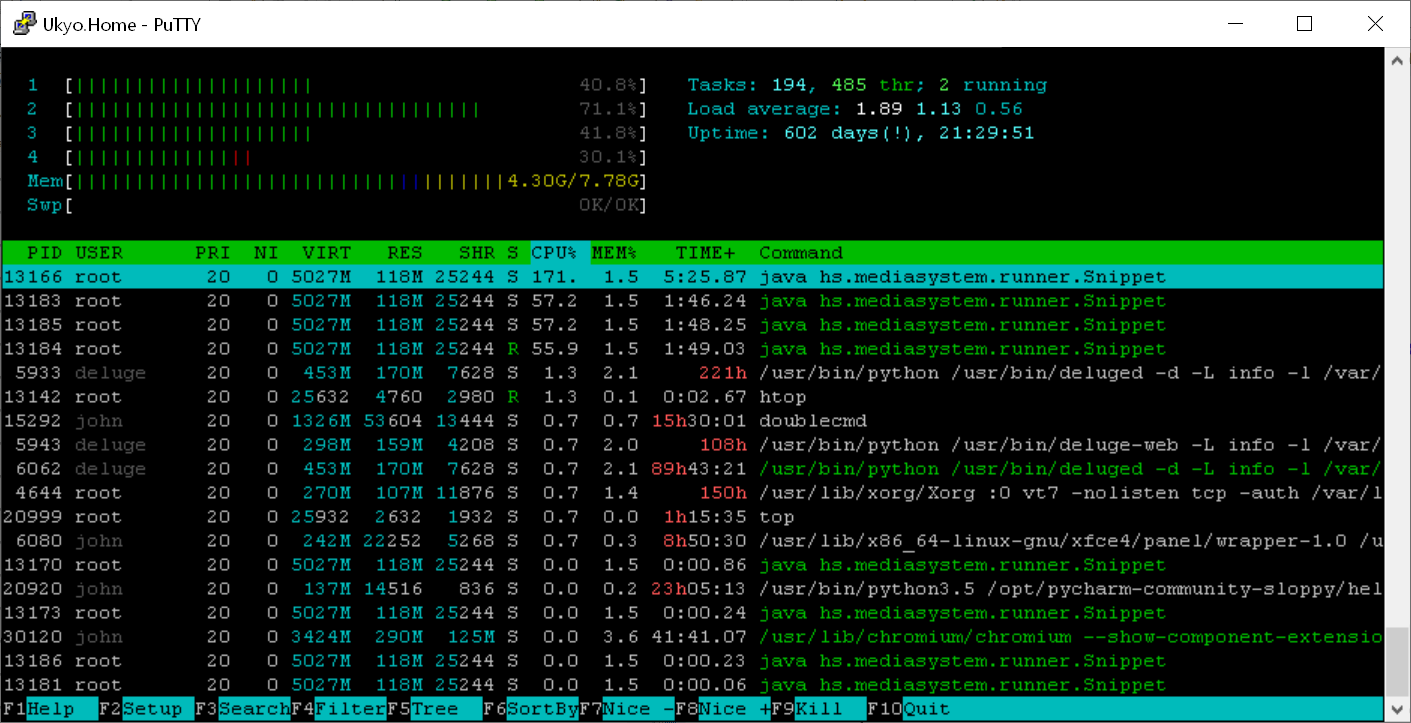Click the vertical scrollbar thumb
Screen dimensions: 1411x723
tap(1398, 660)
